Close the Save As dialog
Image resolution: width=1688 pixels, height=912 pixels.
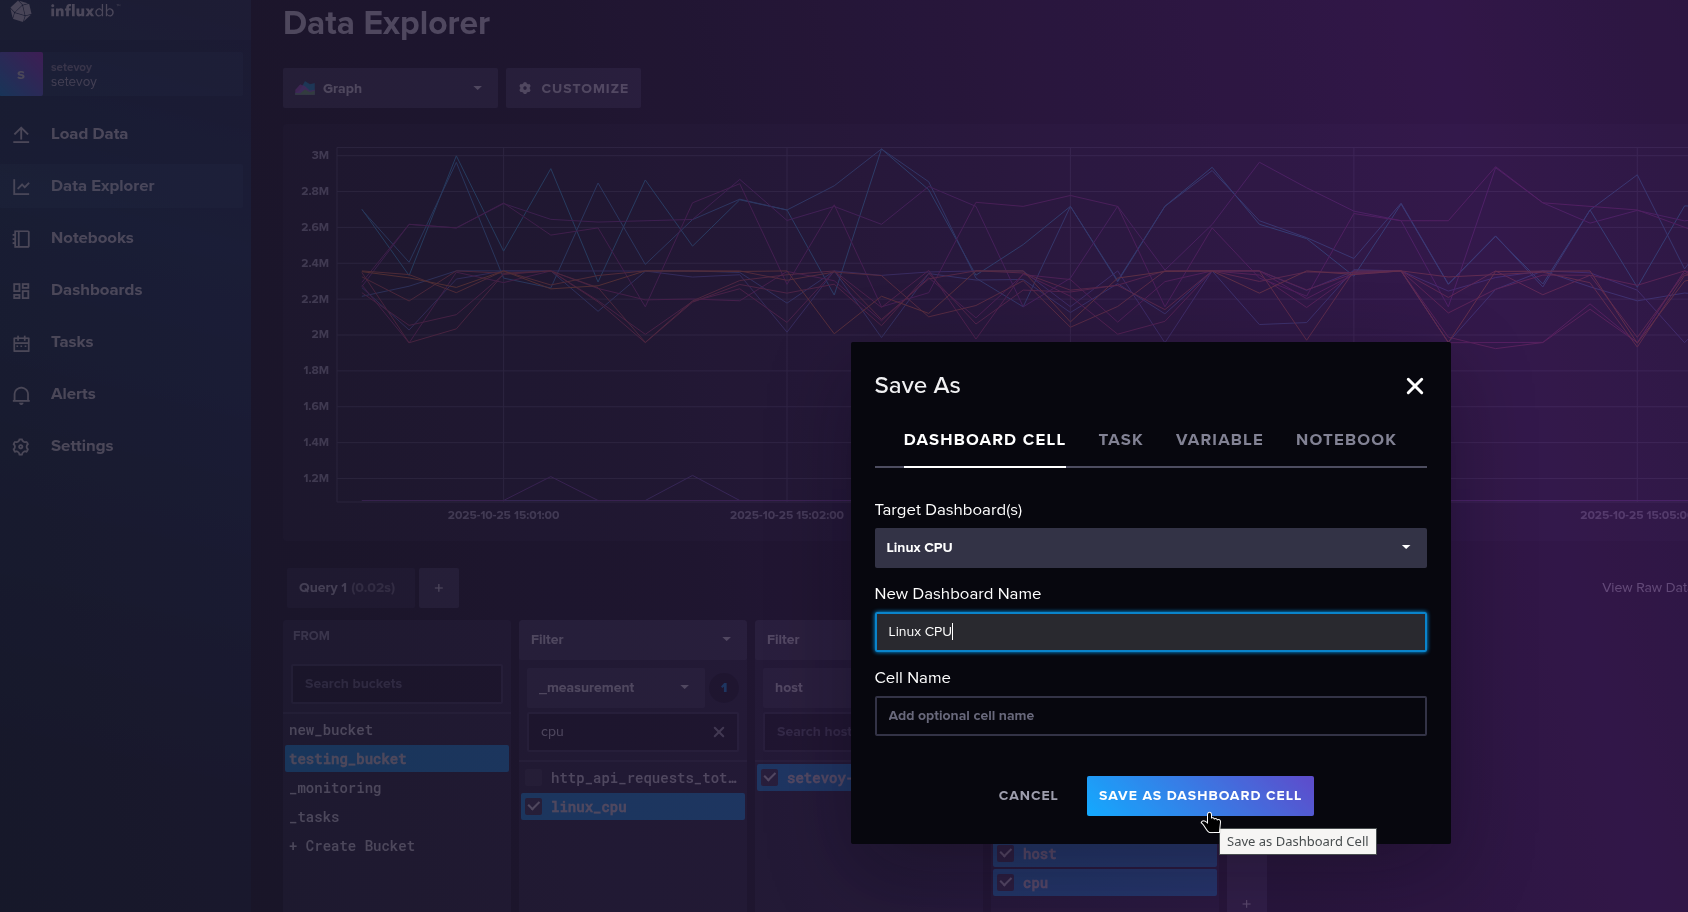(x=1414, y=386)
